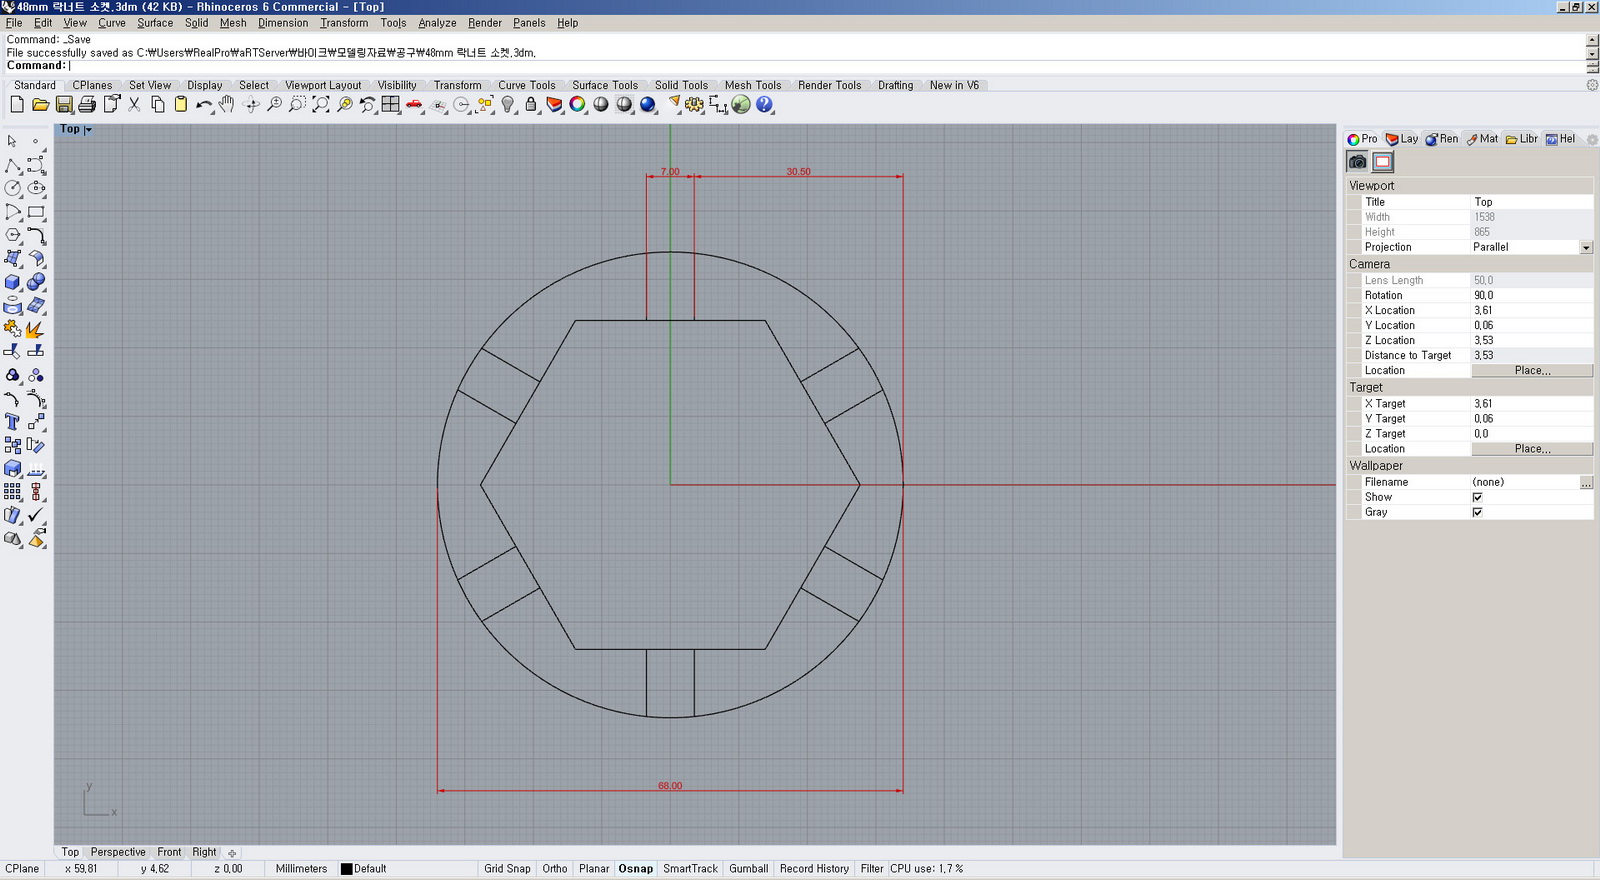1600x880 pixels.
Task: Toggle SmartTrack in status bar
Action: point(691,869)
